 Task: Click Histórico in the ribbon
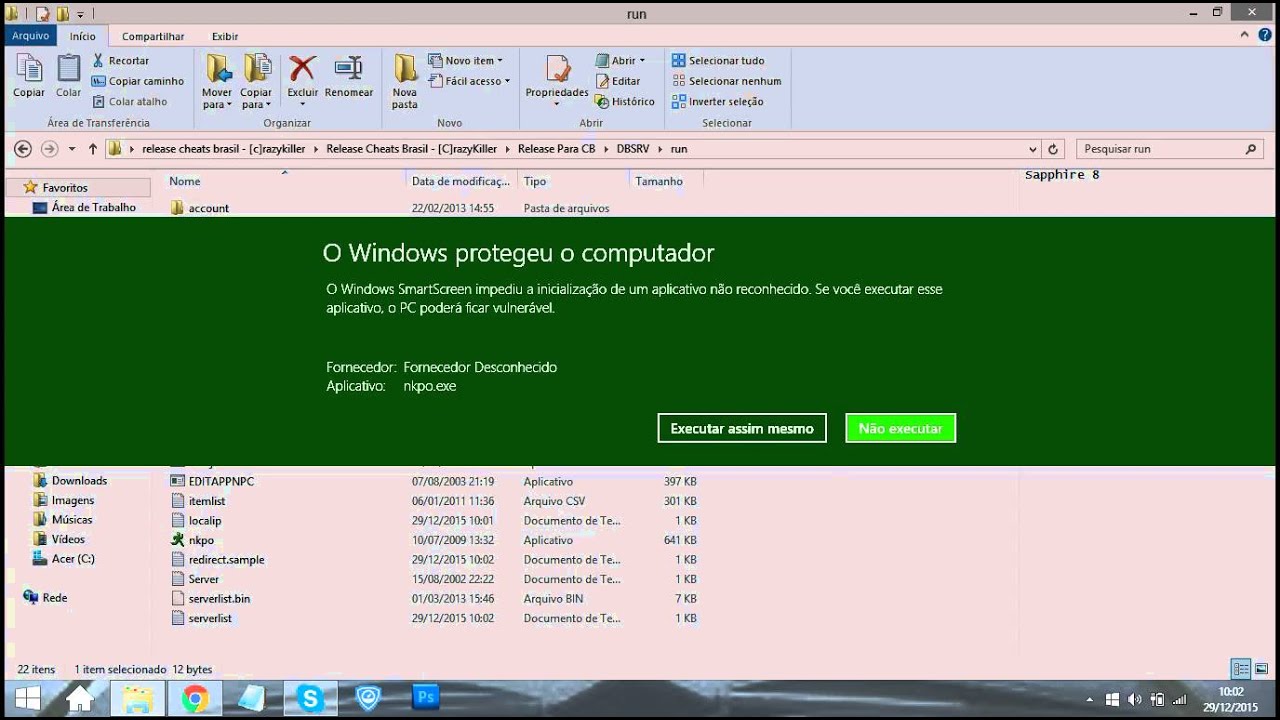(x=625, y=101)
